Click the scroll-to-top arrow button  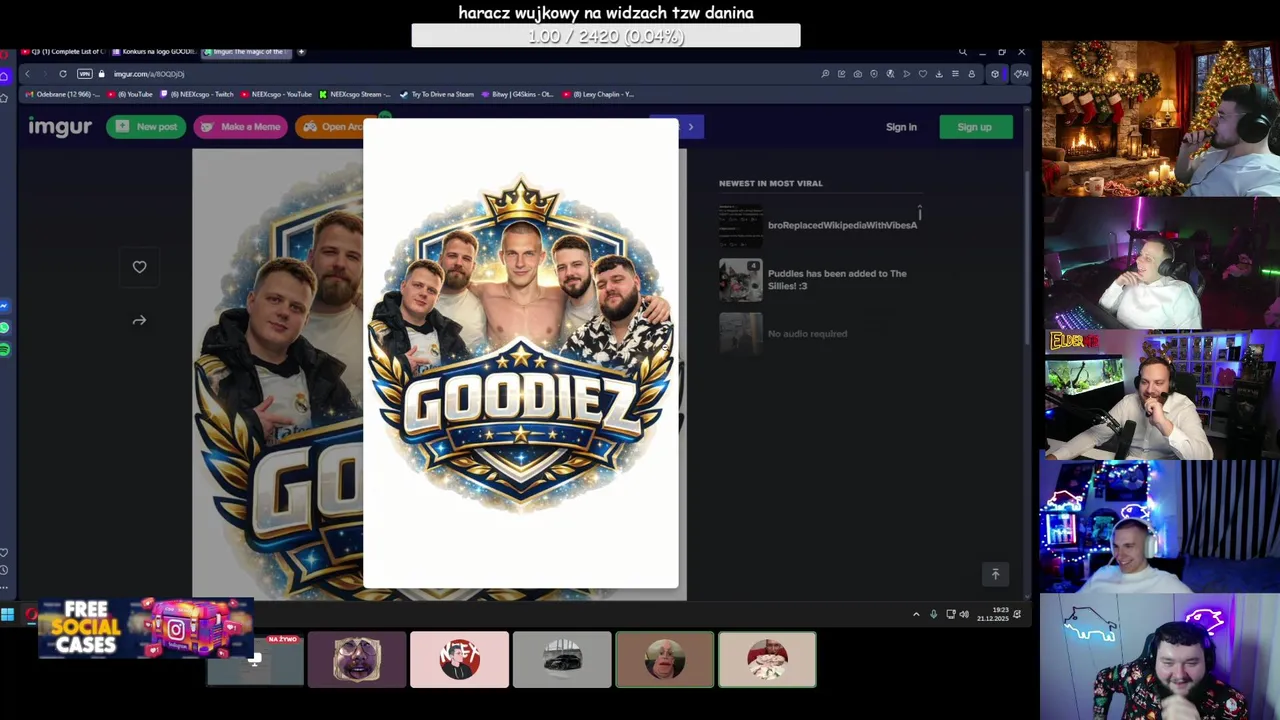coord(995,574)
